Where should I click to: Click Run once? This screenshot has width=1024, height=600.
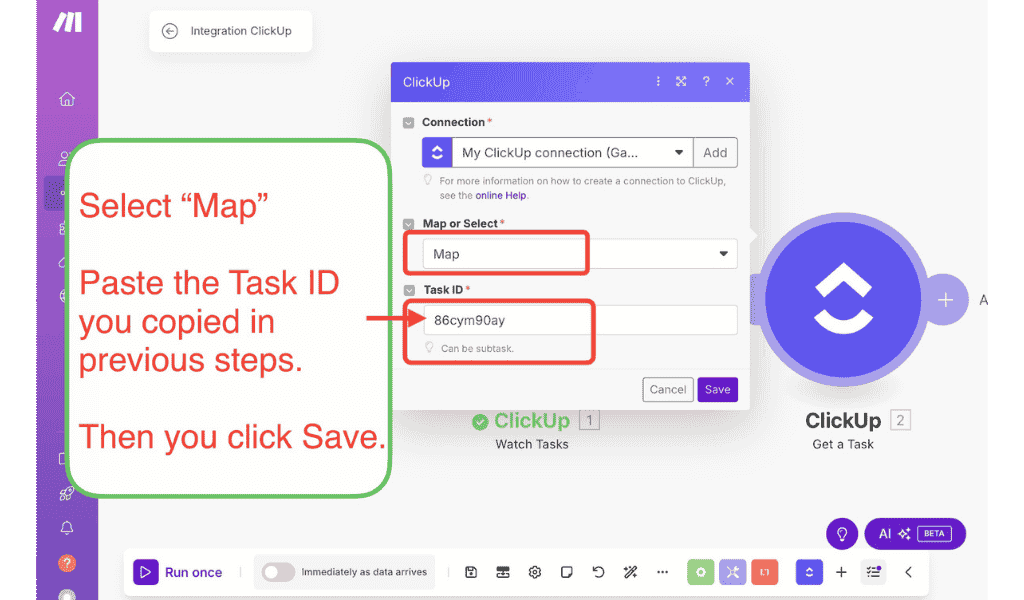point(178,573)
